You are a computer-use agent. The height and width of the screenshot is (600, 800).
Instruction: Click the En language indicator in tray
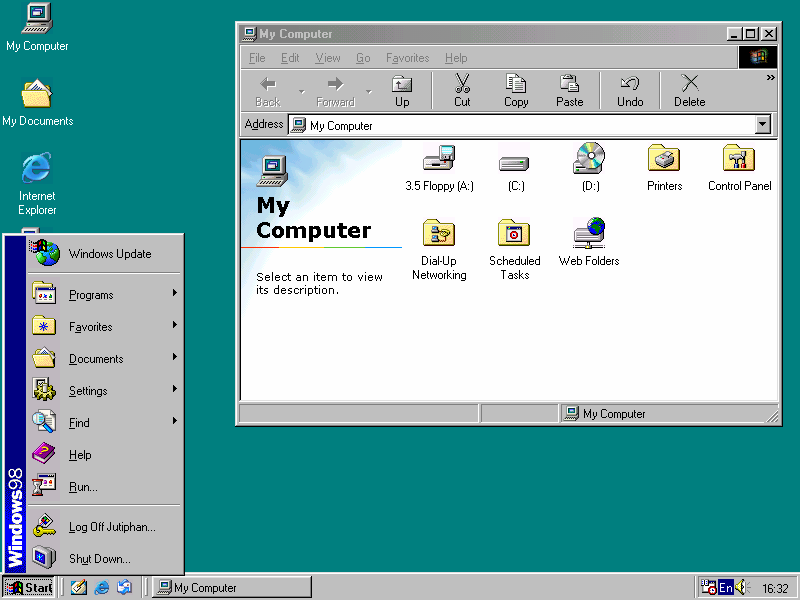(x=726, y=588)
